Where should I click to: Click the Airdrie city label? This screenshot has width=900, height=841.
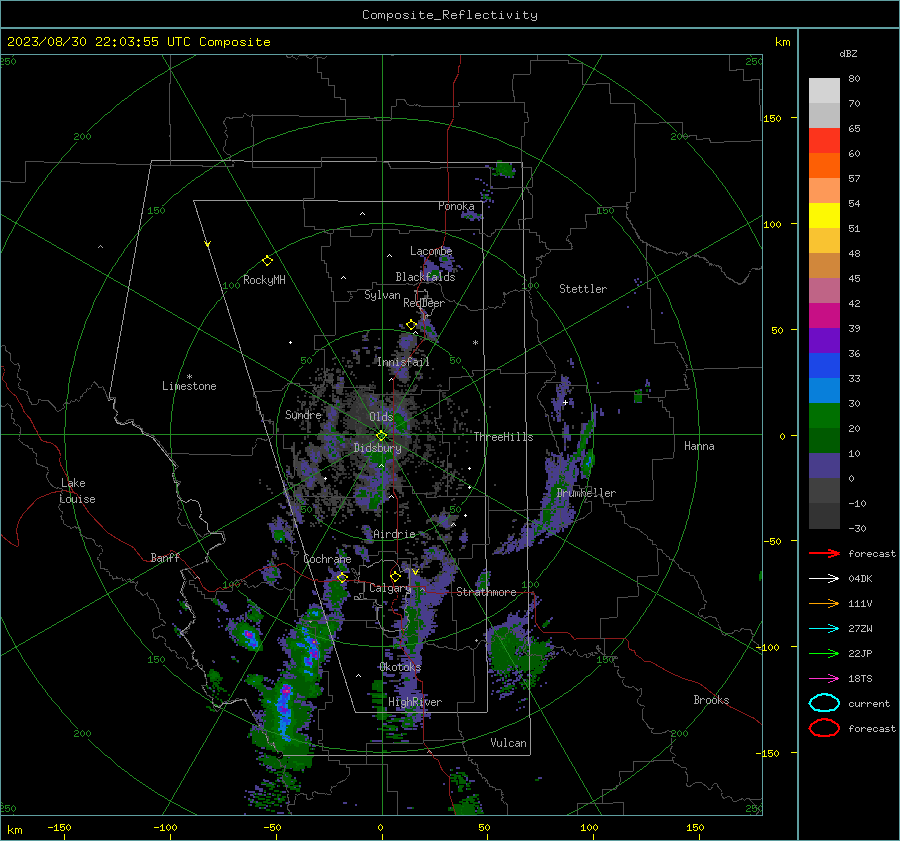(394, 534)
